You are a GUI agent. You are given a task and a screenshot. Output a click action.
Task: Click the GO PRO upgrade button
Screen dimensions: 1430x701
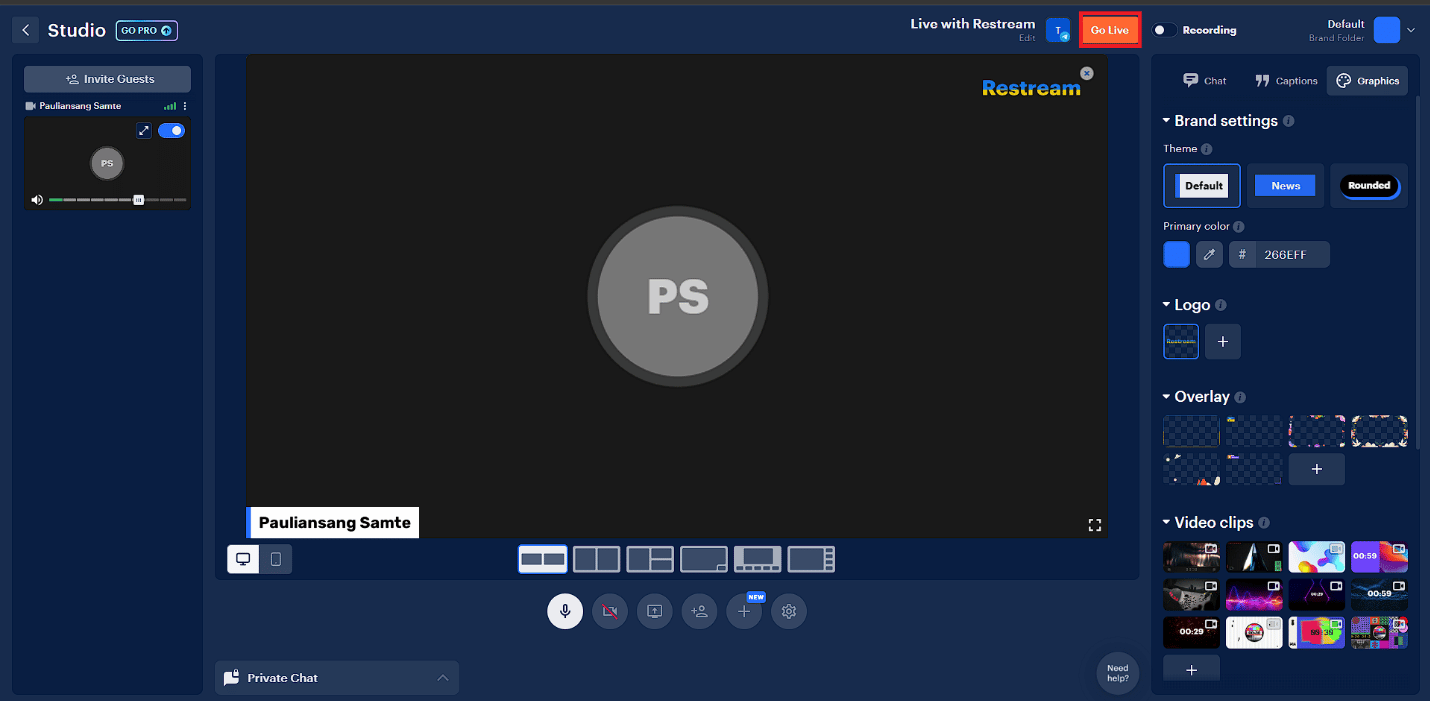click(x=147, y=31)
